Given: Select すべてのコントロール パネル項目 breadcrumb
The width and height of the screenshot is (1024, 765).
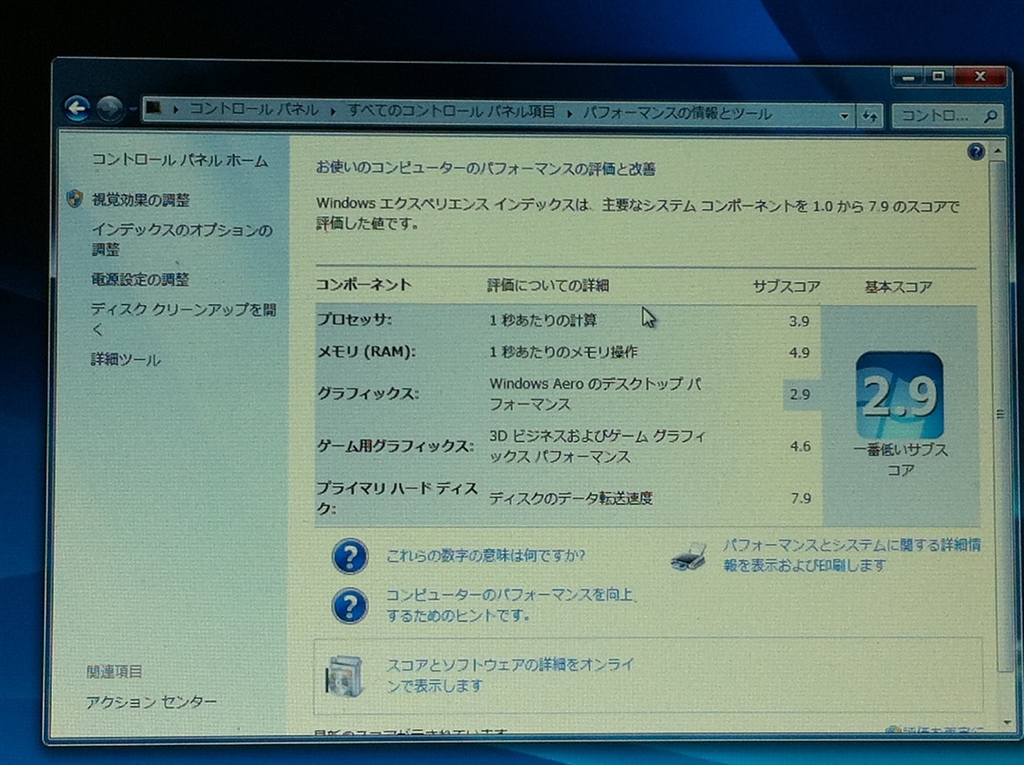Looking at the screenshot, I should tap(451, 112).
